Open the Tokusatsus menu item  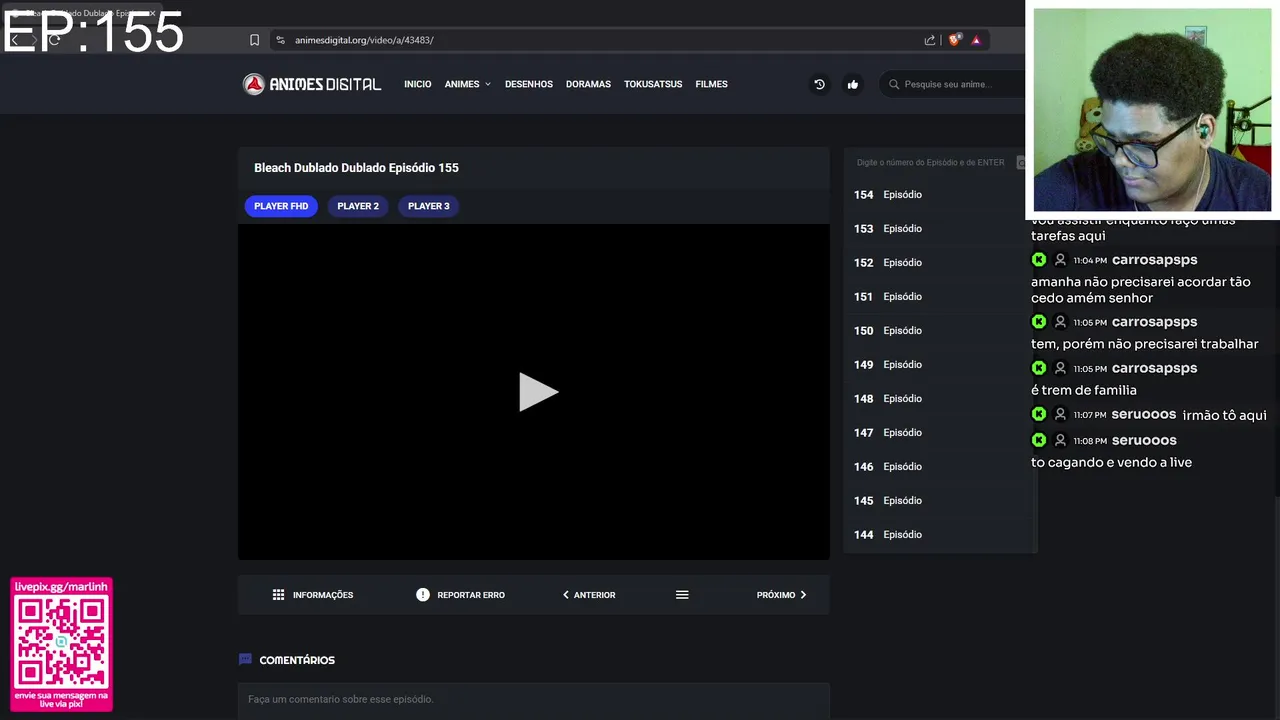click(653, 84)
